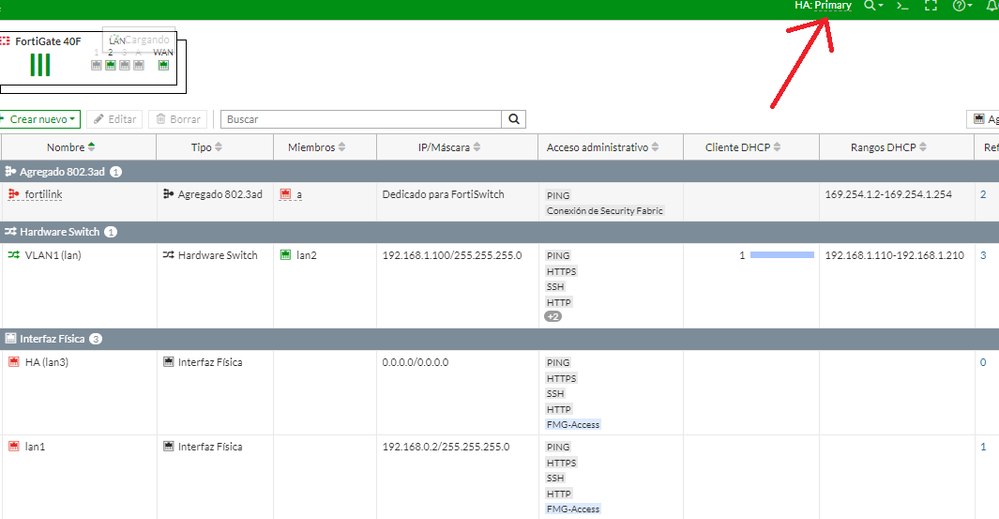Select LAN port A on faceplate
This screenshot has height=519, width=999.
pos(138,65)
